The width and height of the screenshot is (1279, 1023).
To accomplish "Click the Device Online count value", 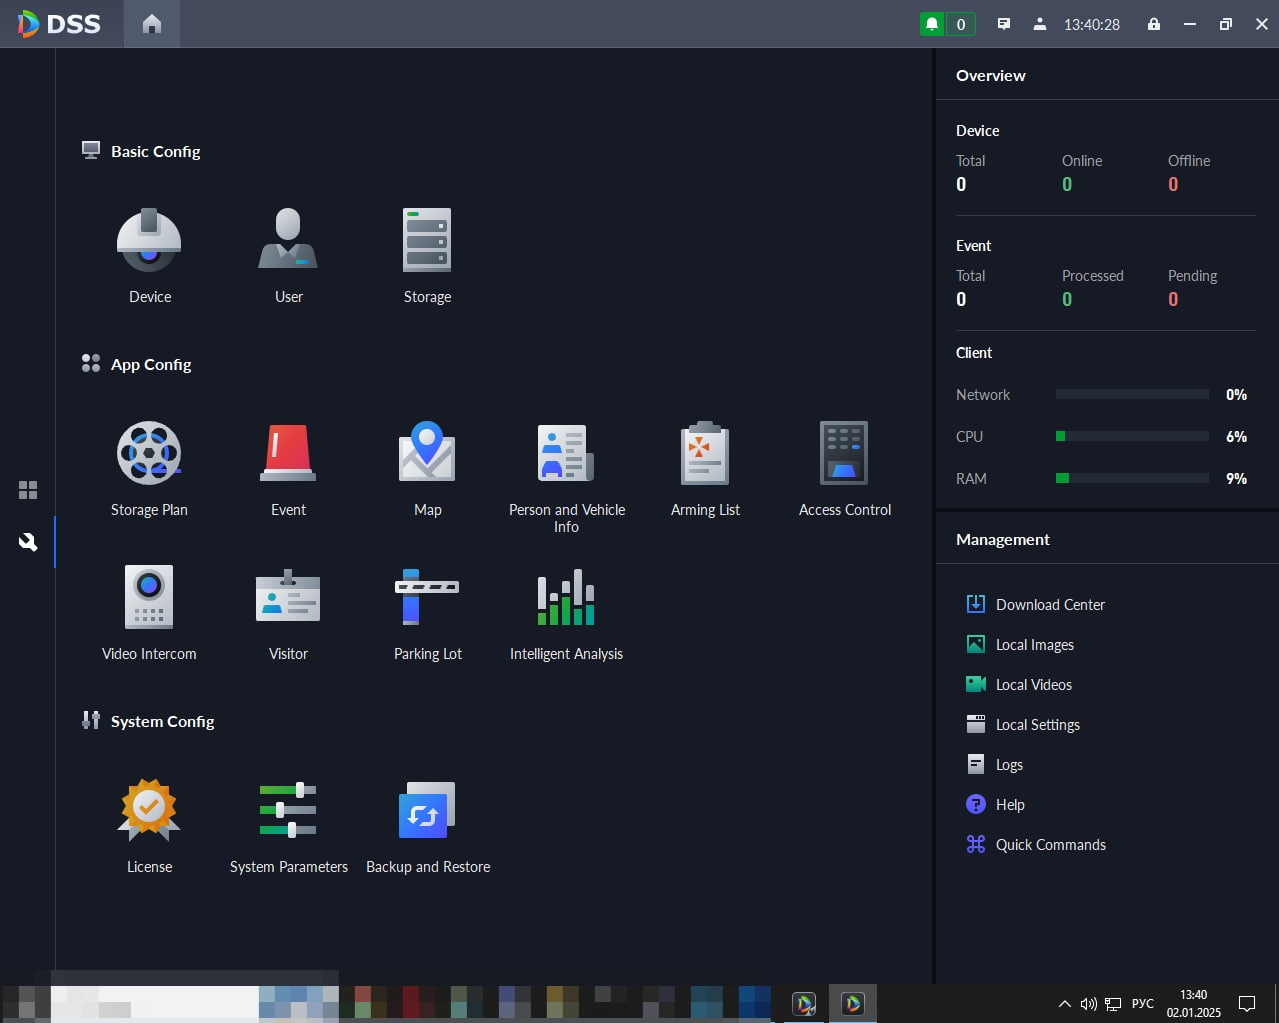I will [1067, 184].
